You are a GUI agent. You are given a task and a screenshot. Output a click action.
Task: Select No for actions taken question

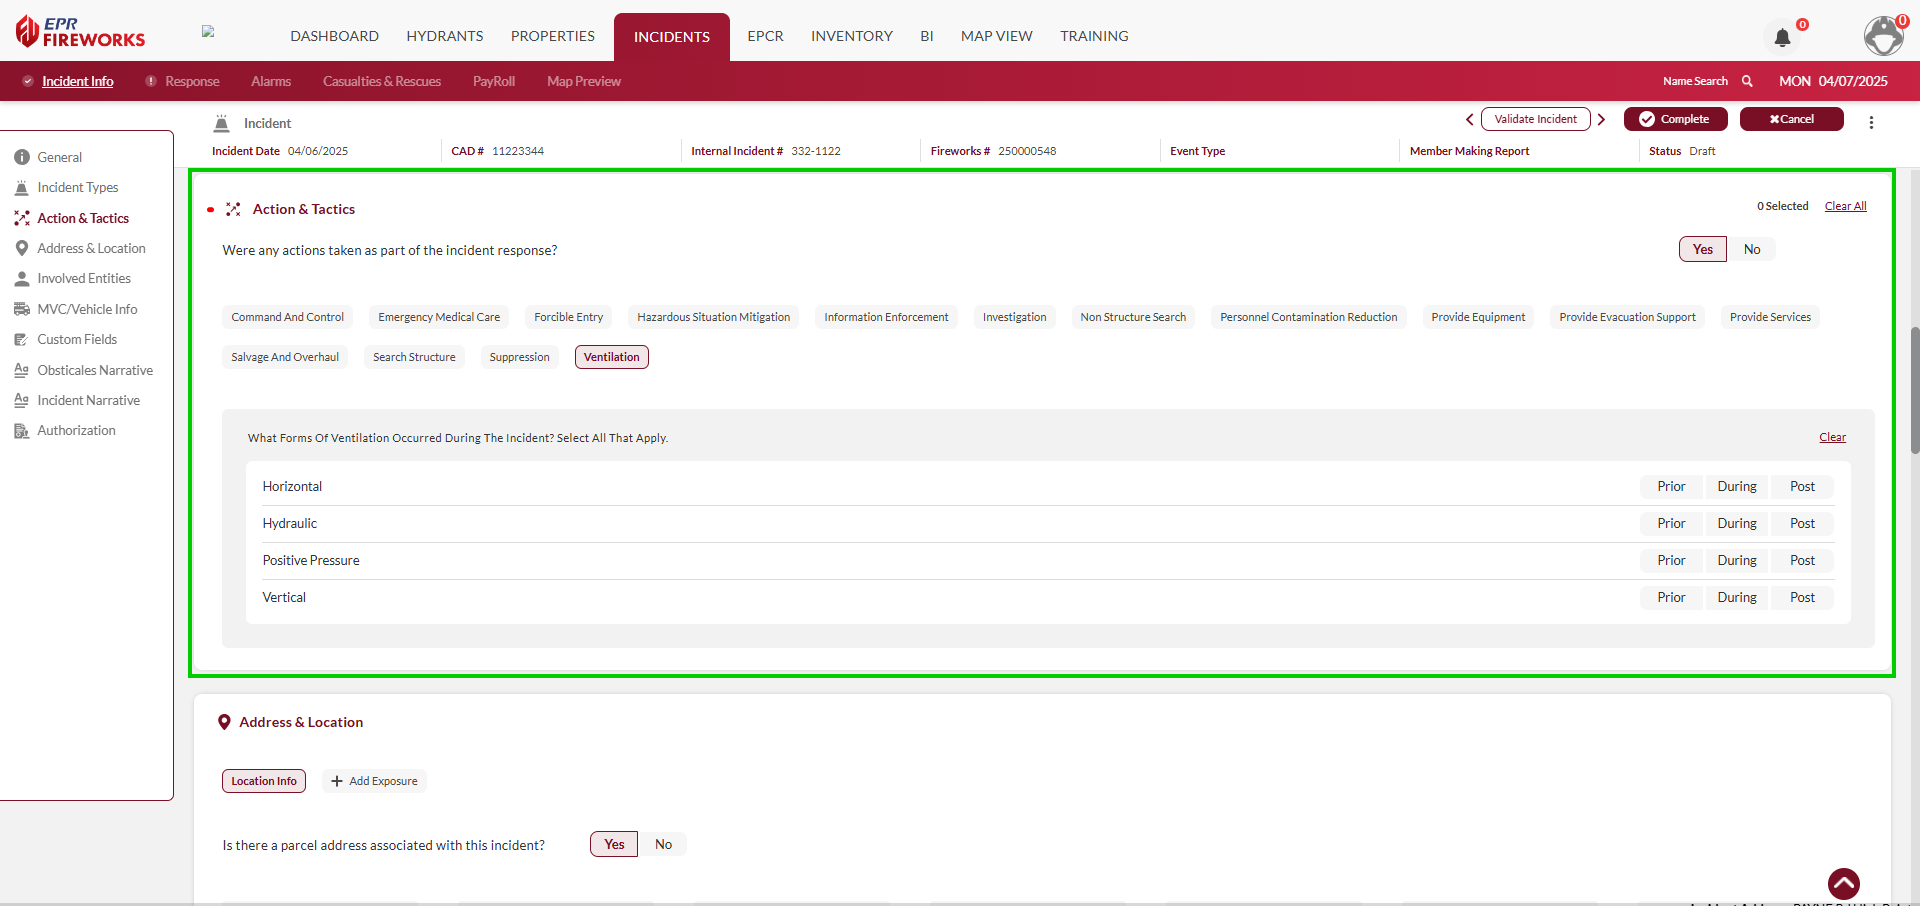pos(1752,250)
